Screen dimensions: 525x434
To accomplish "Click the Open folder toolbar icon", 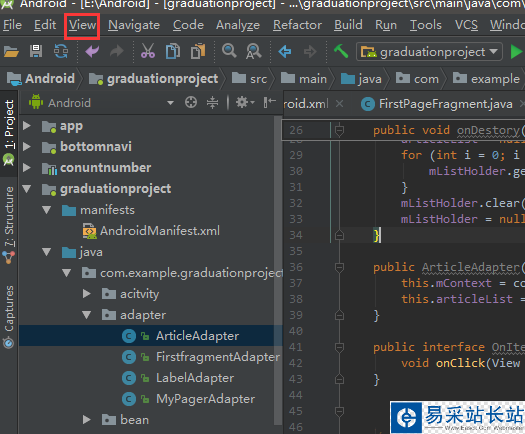I will pos(11,52).
